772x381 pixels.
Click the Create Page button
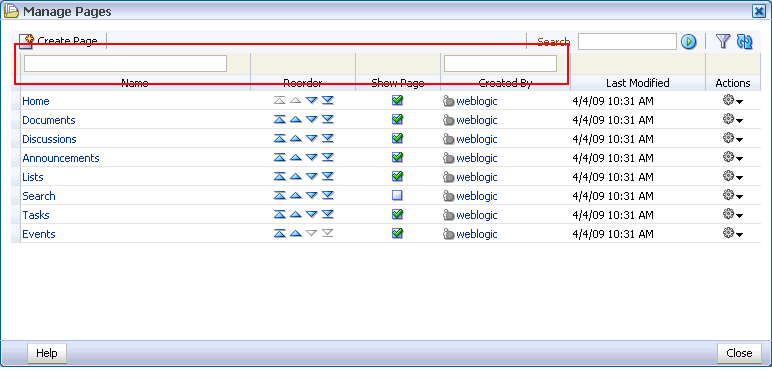pyautogui.click(x=59, y=41)
